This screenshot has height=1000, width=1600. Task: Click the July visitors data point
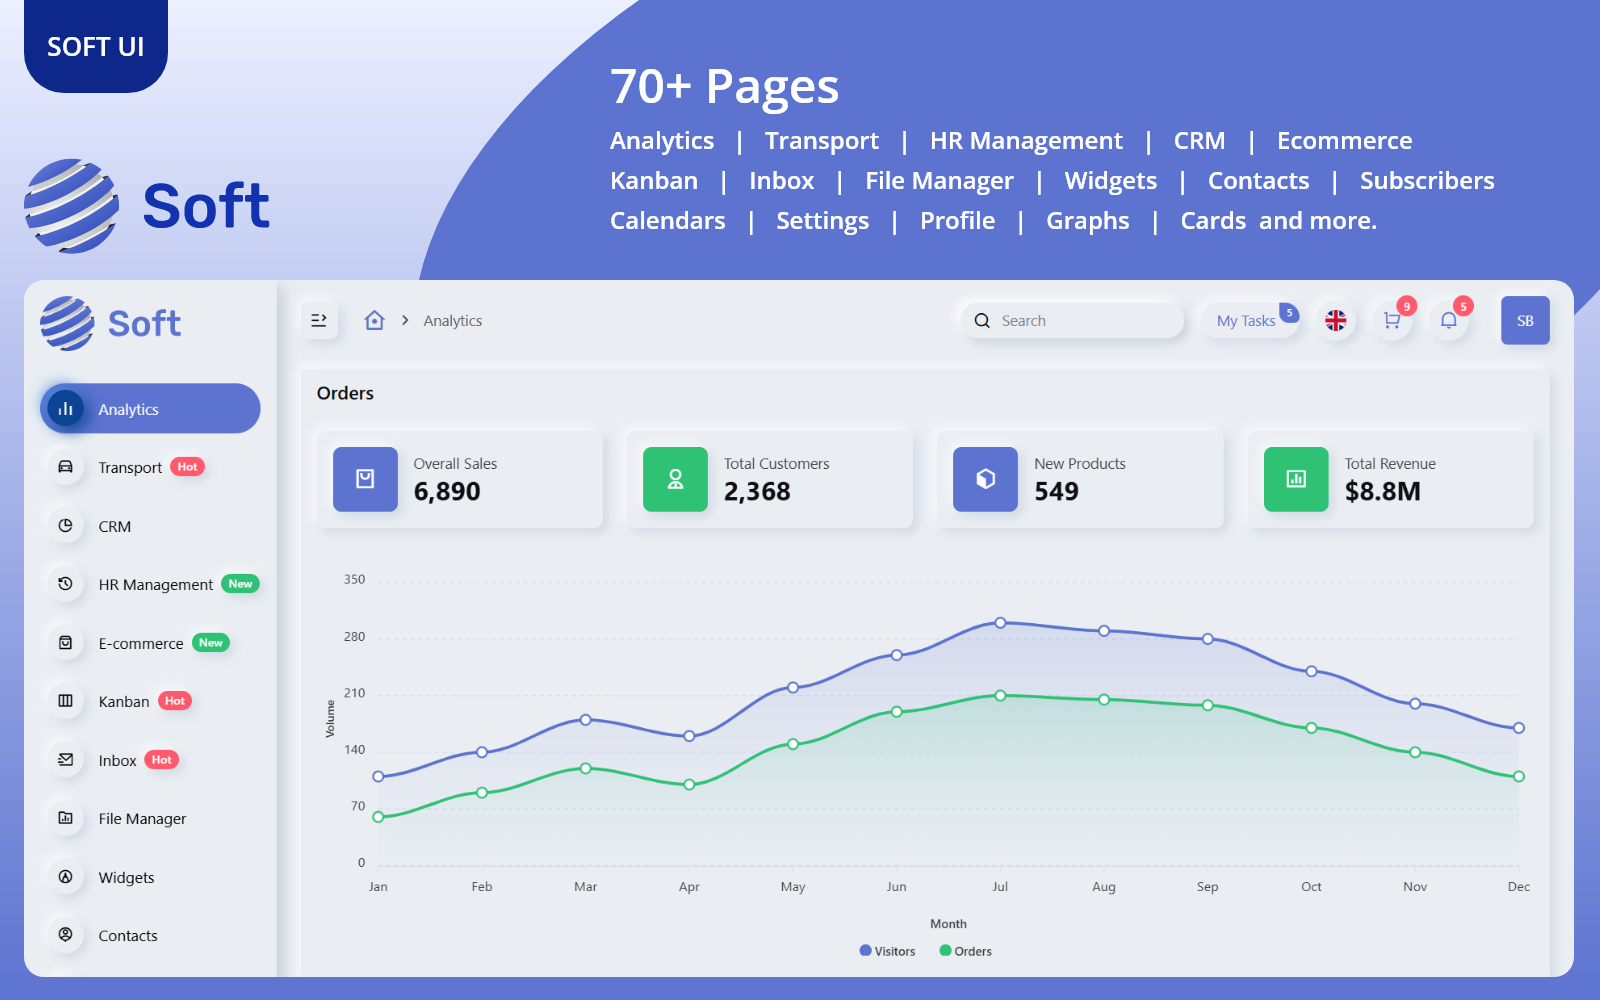click(1000, 623)
